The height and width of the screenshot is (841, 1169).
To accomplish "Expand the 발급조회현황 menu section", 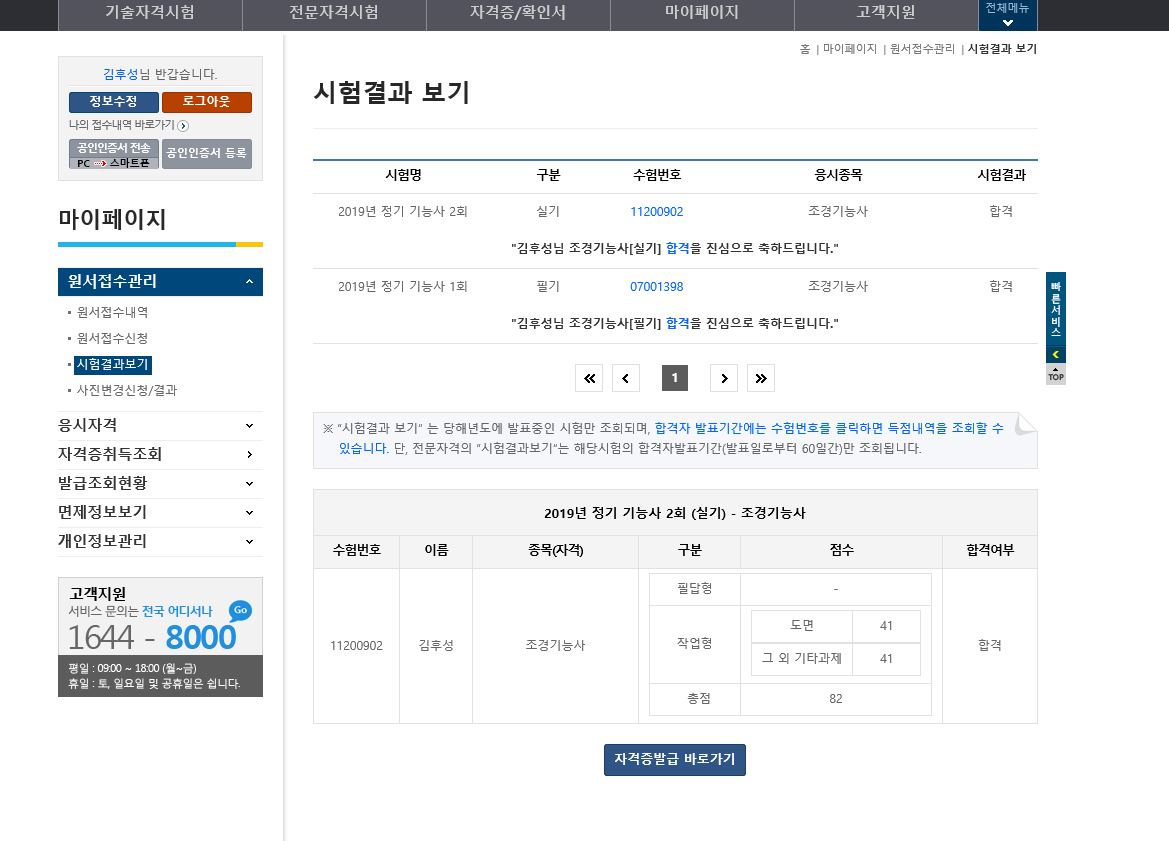I will [x=249, y=483].
